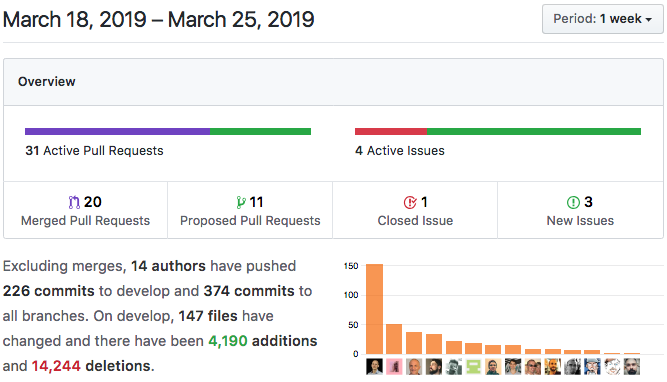Open the 11 Proposed Pull Requests section
Viewport: 667px width, 382px height.
point(250,210)
